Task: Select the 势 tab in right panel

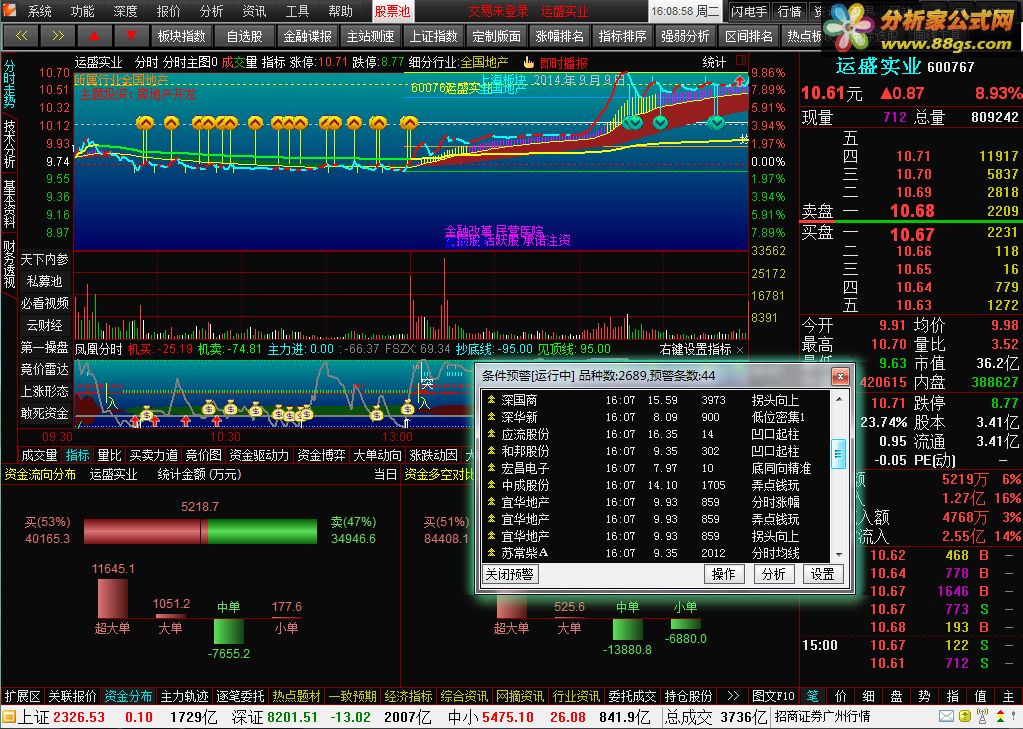Action: 924,696
